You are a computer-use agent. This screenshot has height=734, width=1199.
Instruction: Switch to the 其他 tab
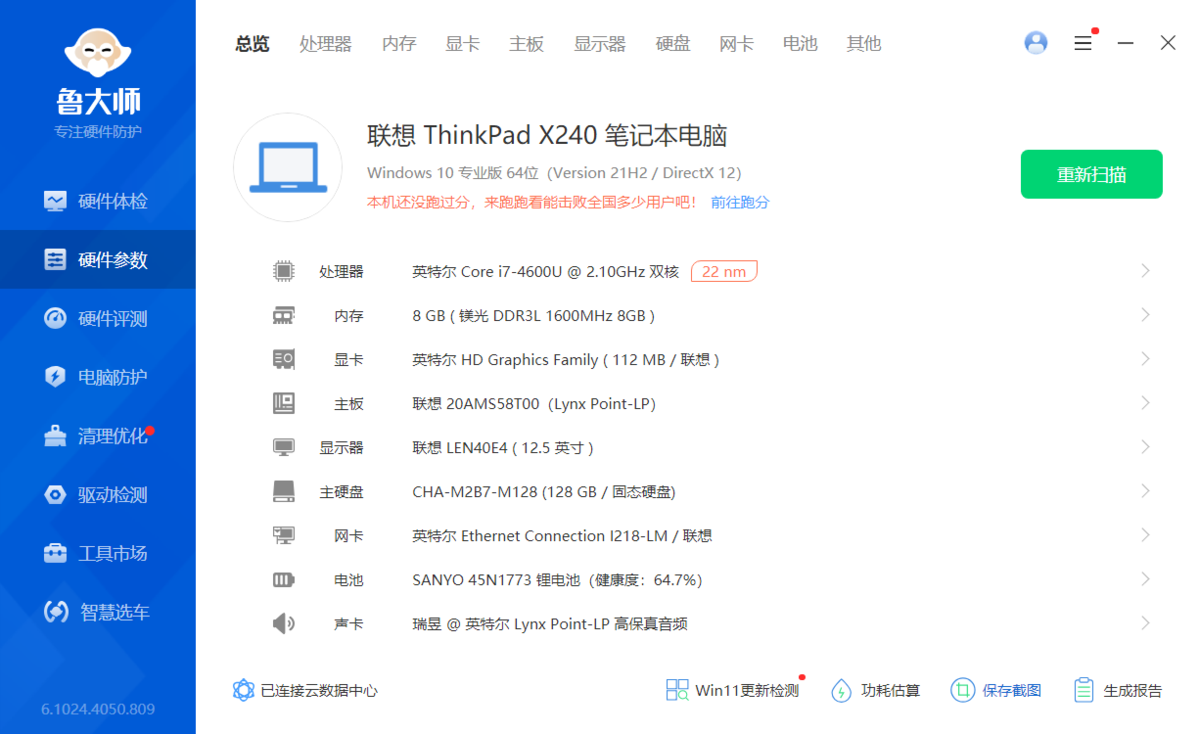(x=864, y=44)
